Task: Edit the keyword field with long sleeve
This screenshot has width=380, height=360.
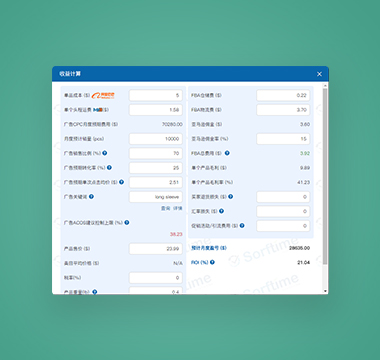Action: click(156, 197)
